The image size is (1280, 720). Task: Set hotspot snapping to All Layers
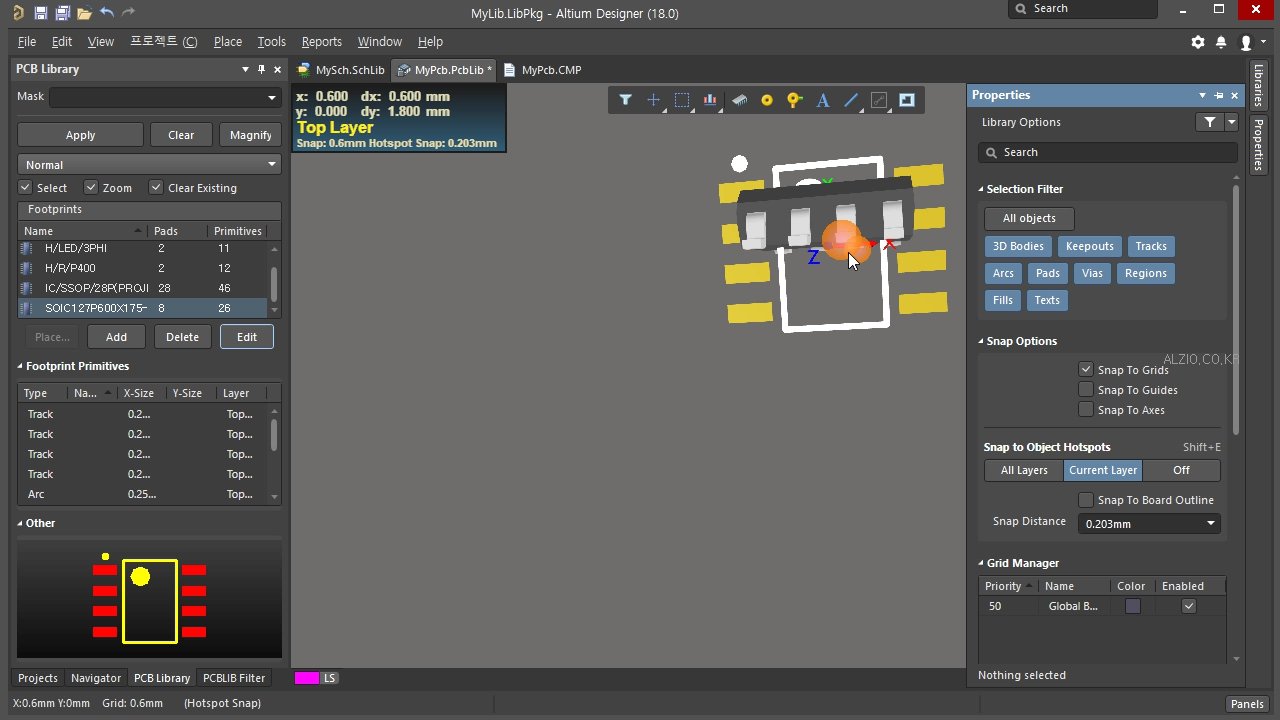(x=1024, y=470)
